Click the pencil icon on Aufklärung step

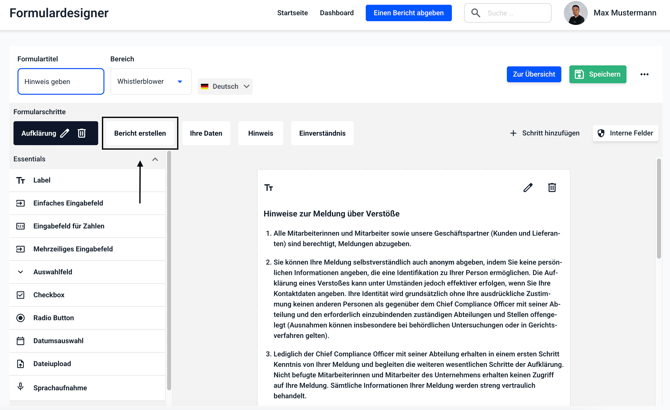point(65,133)
